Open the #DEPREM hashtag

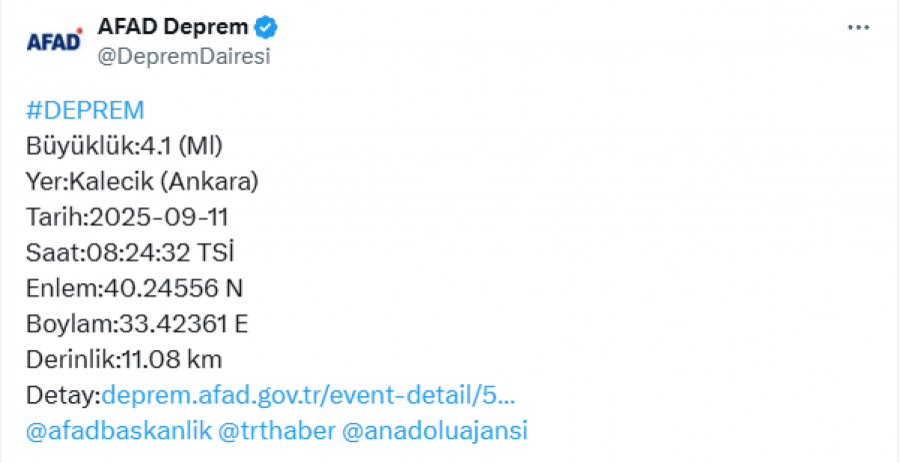click(85, 111)
